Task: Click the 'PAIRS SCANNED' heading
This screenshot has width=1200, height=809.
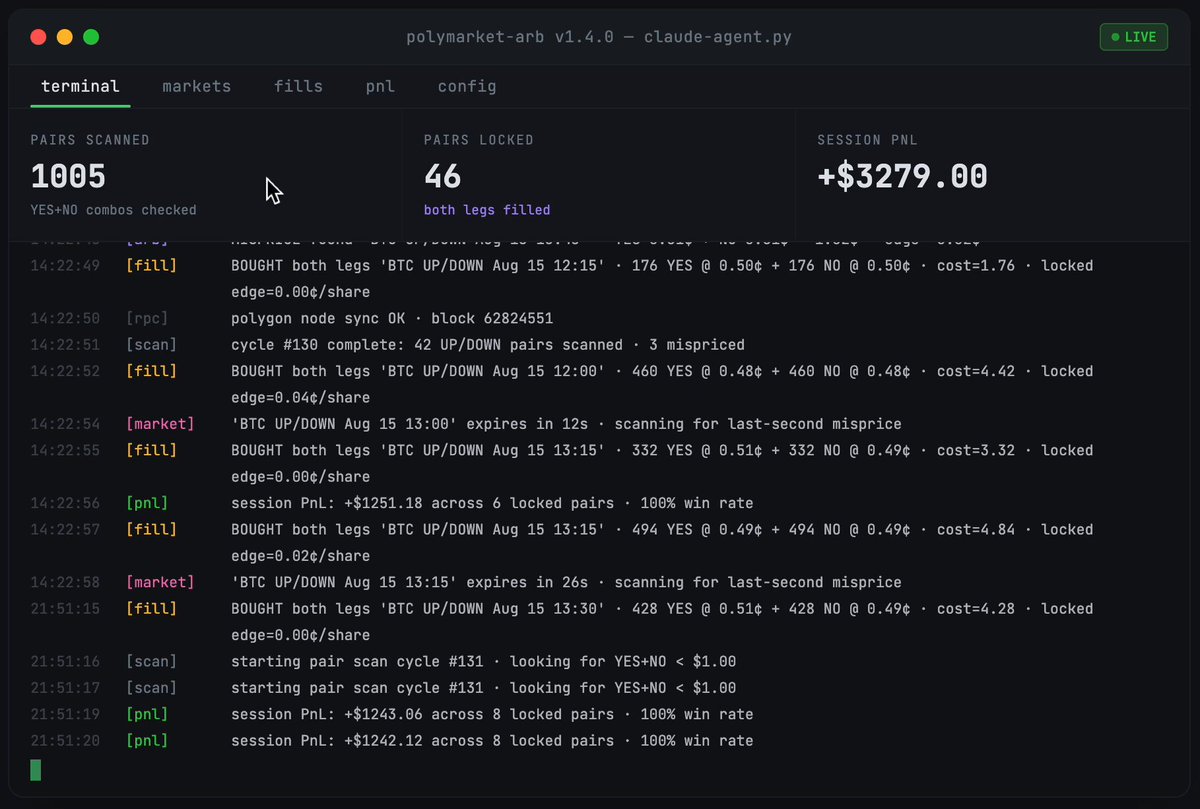Action: click(x=90, y=140)
